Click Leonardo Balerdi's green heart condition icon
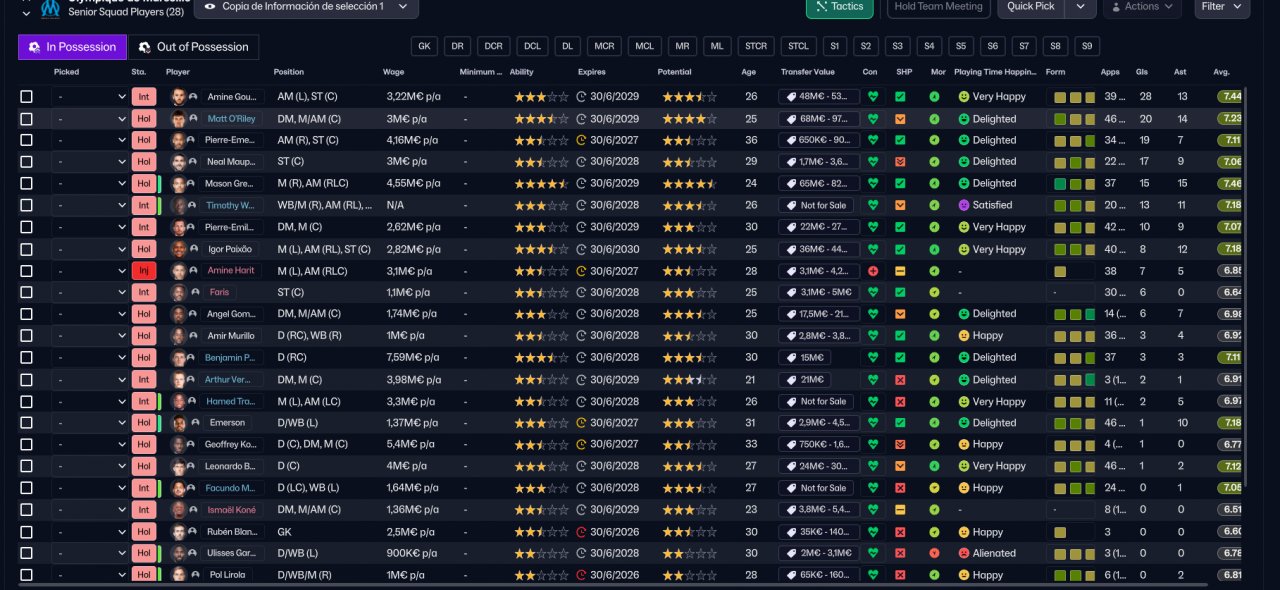This screenshot has width=1280, height=590. click(x=873, y=466)
